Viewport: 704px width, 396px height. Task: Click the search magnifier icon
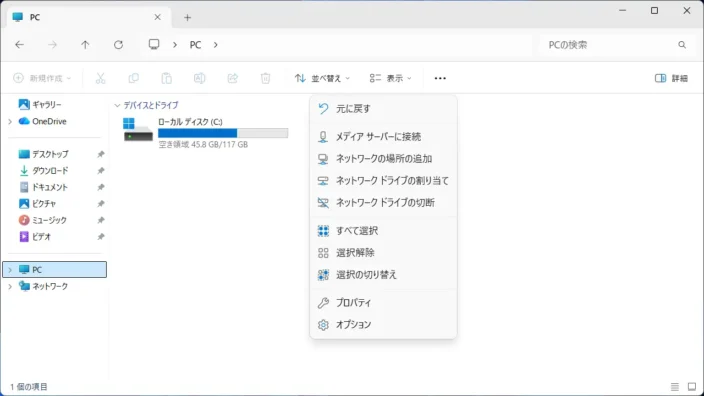tap(682, 45)
